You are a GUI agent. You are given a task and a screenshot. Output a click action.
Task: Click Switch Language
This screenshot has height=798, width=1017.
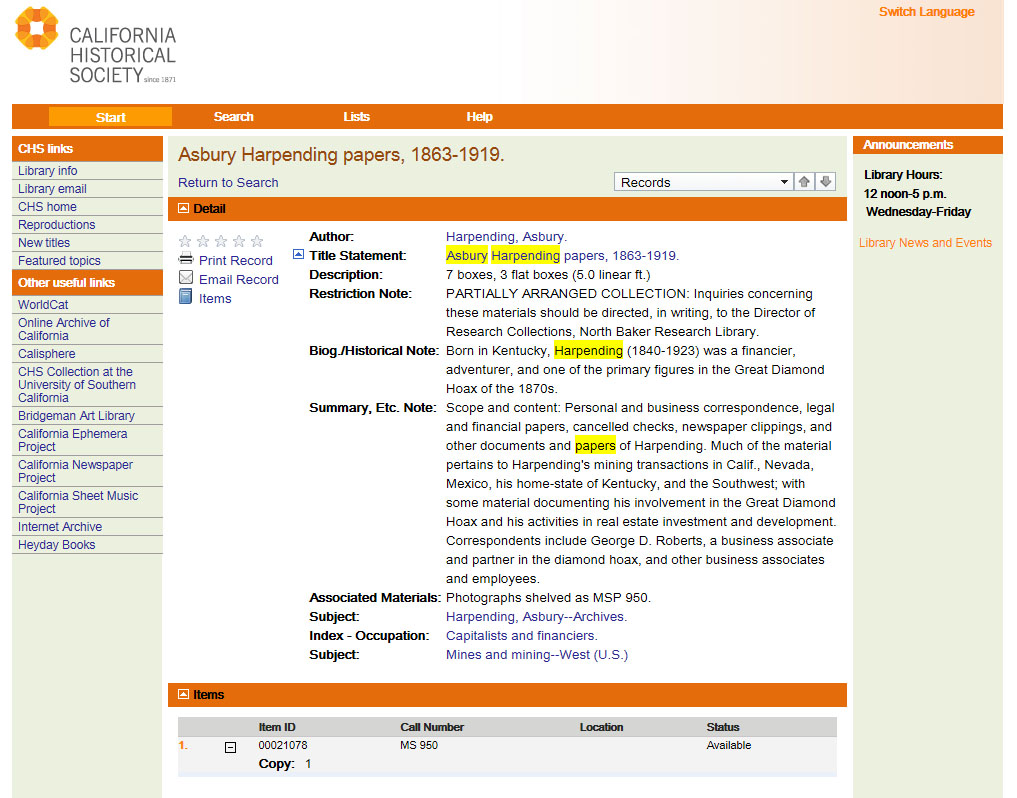926,12
